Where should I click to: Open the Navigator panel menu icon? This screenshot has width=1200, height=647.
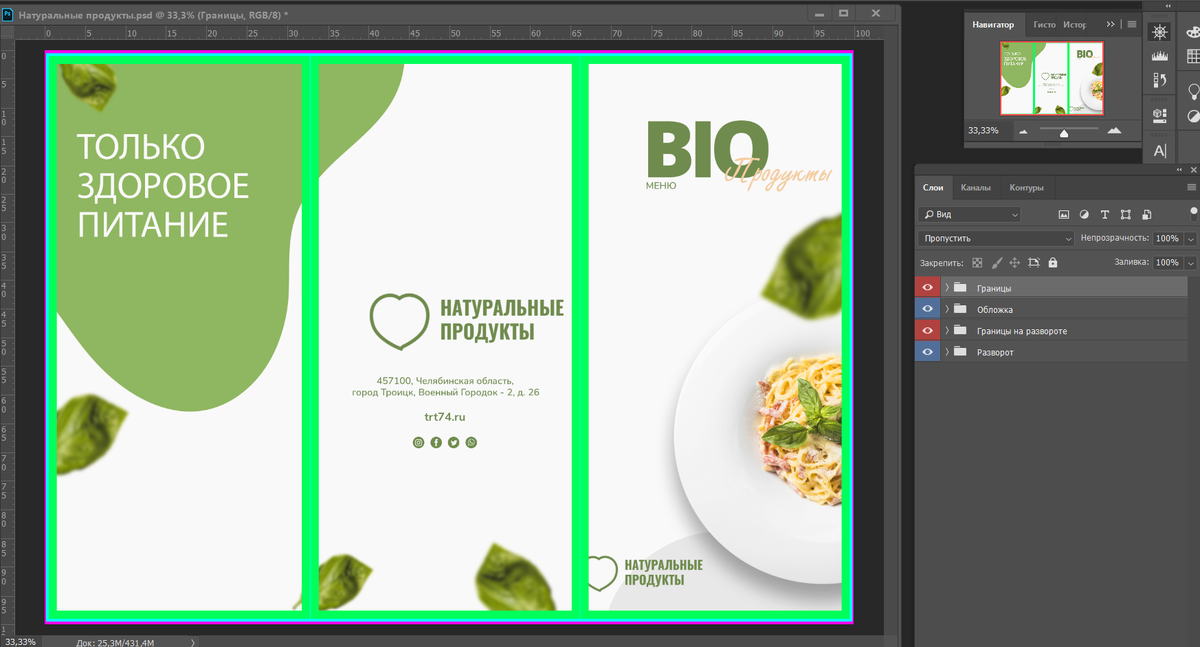pos(1131,24)
